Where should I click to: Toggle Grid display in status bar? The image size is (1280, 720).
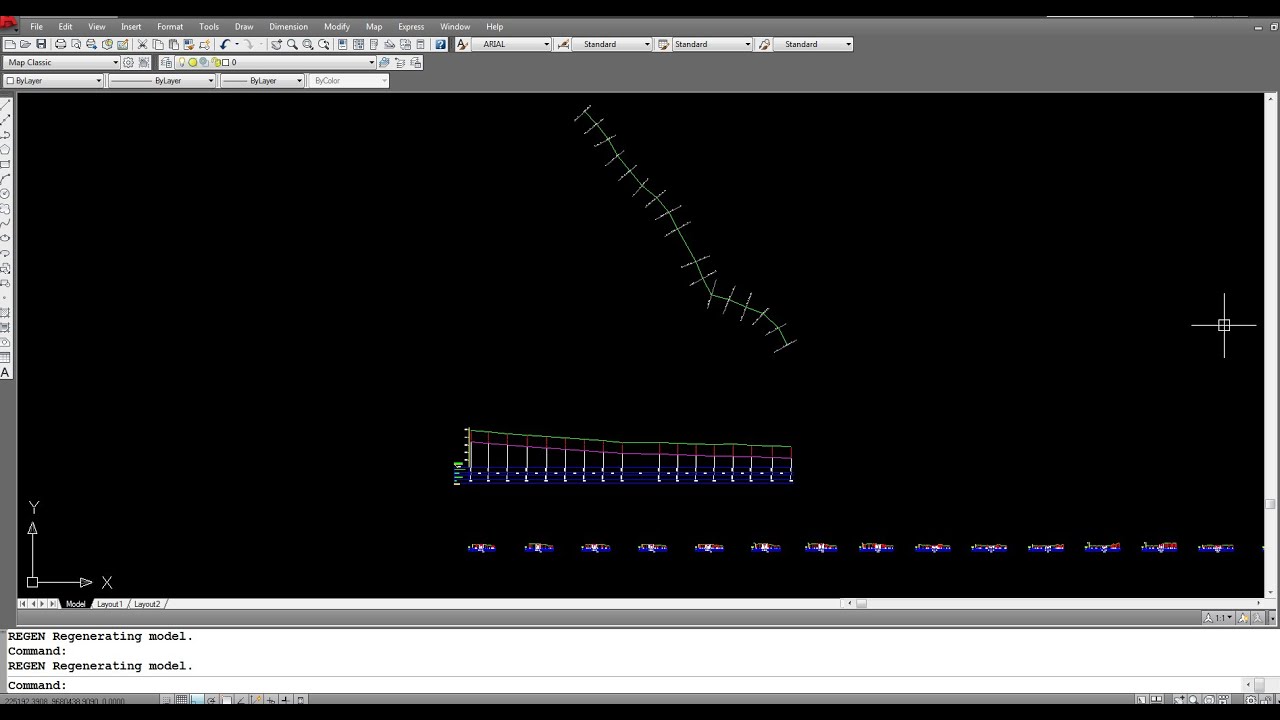181,700
